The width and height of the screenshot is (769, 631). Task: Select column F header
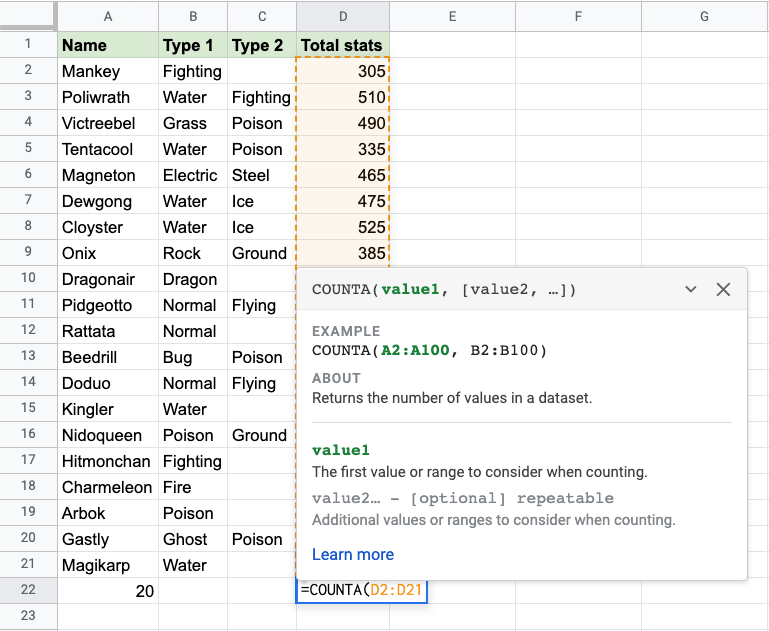[578, 16]
